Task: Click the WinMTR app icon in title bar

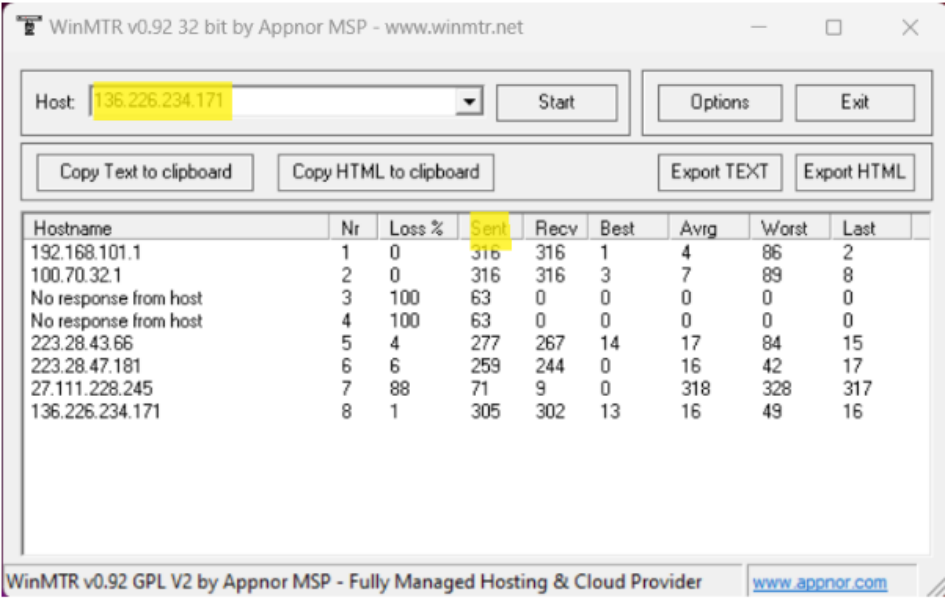Action: (x=29, y=26)
